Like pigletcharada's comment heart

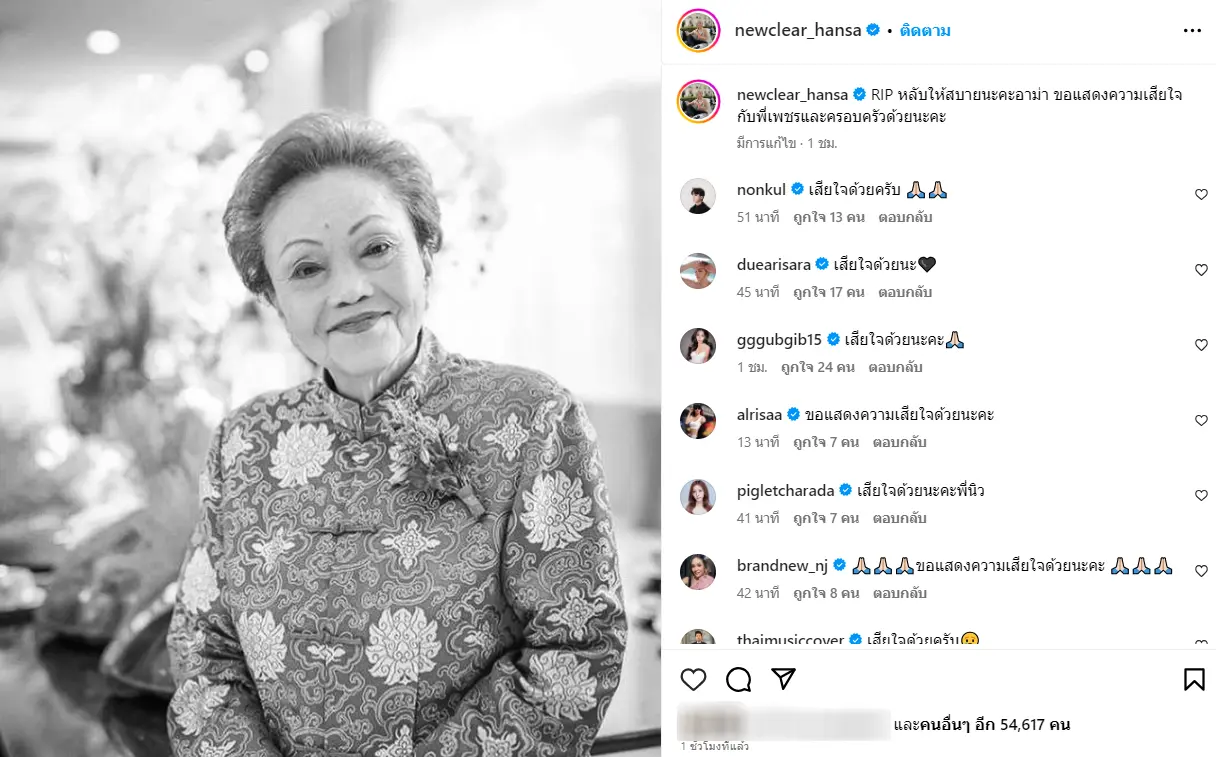click(1201, 496)
